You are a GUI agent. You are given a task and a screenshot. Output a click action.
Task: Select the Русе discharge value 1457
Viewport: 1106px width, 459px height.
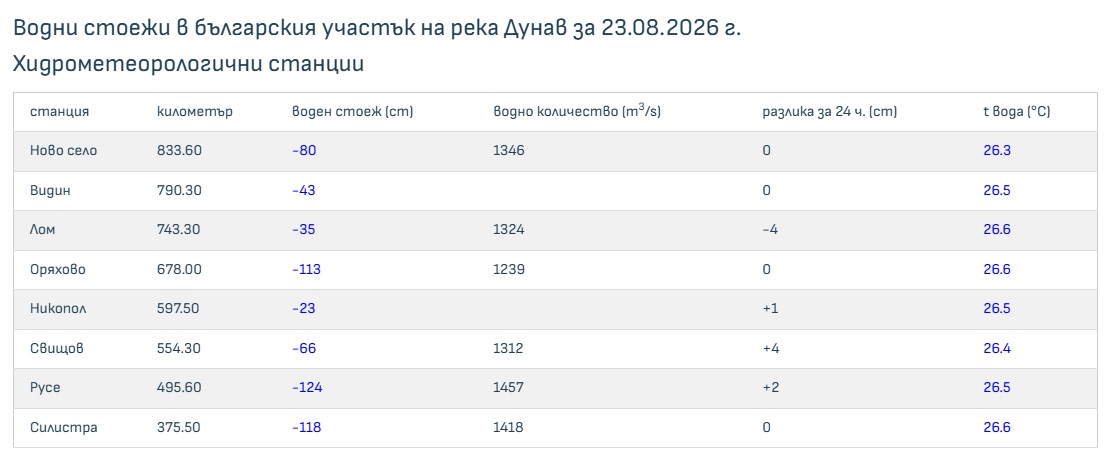pos(509,388)
